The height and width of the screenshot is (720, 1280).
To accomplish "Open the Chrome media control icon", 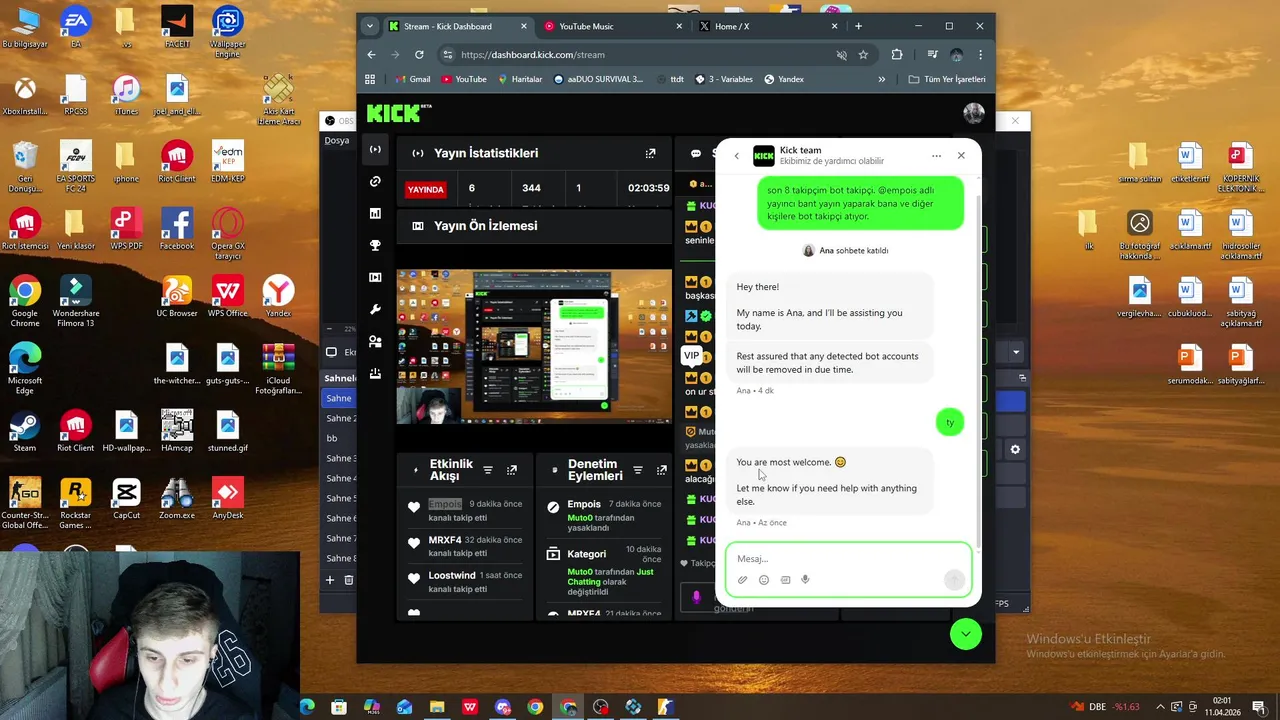I will pyautogui.click(x=932, y=55).
